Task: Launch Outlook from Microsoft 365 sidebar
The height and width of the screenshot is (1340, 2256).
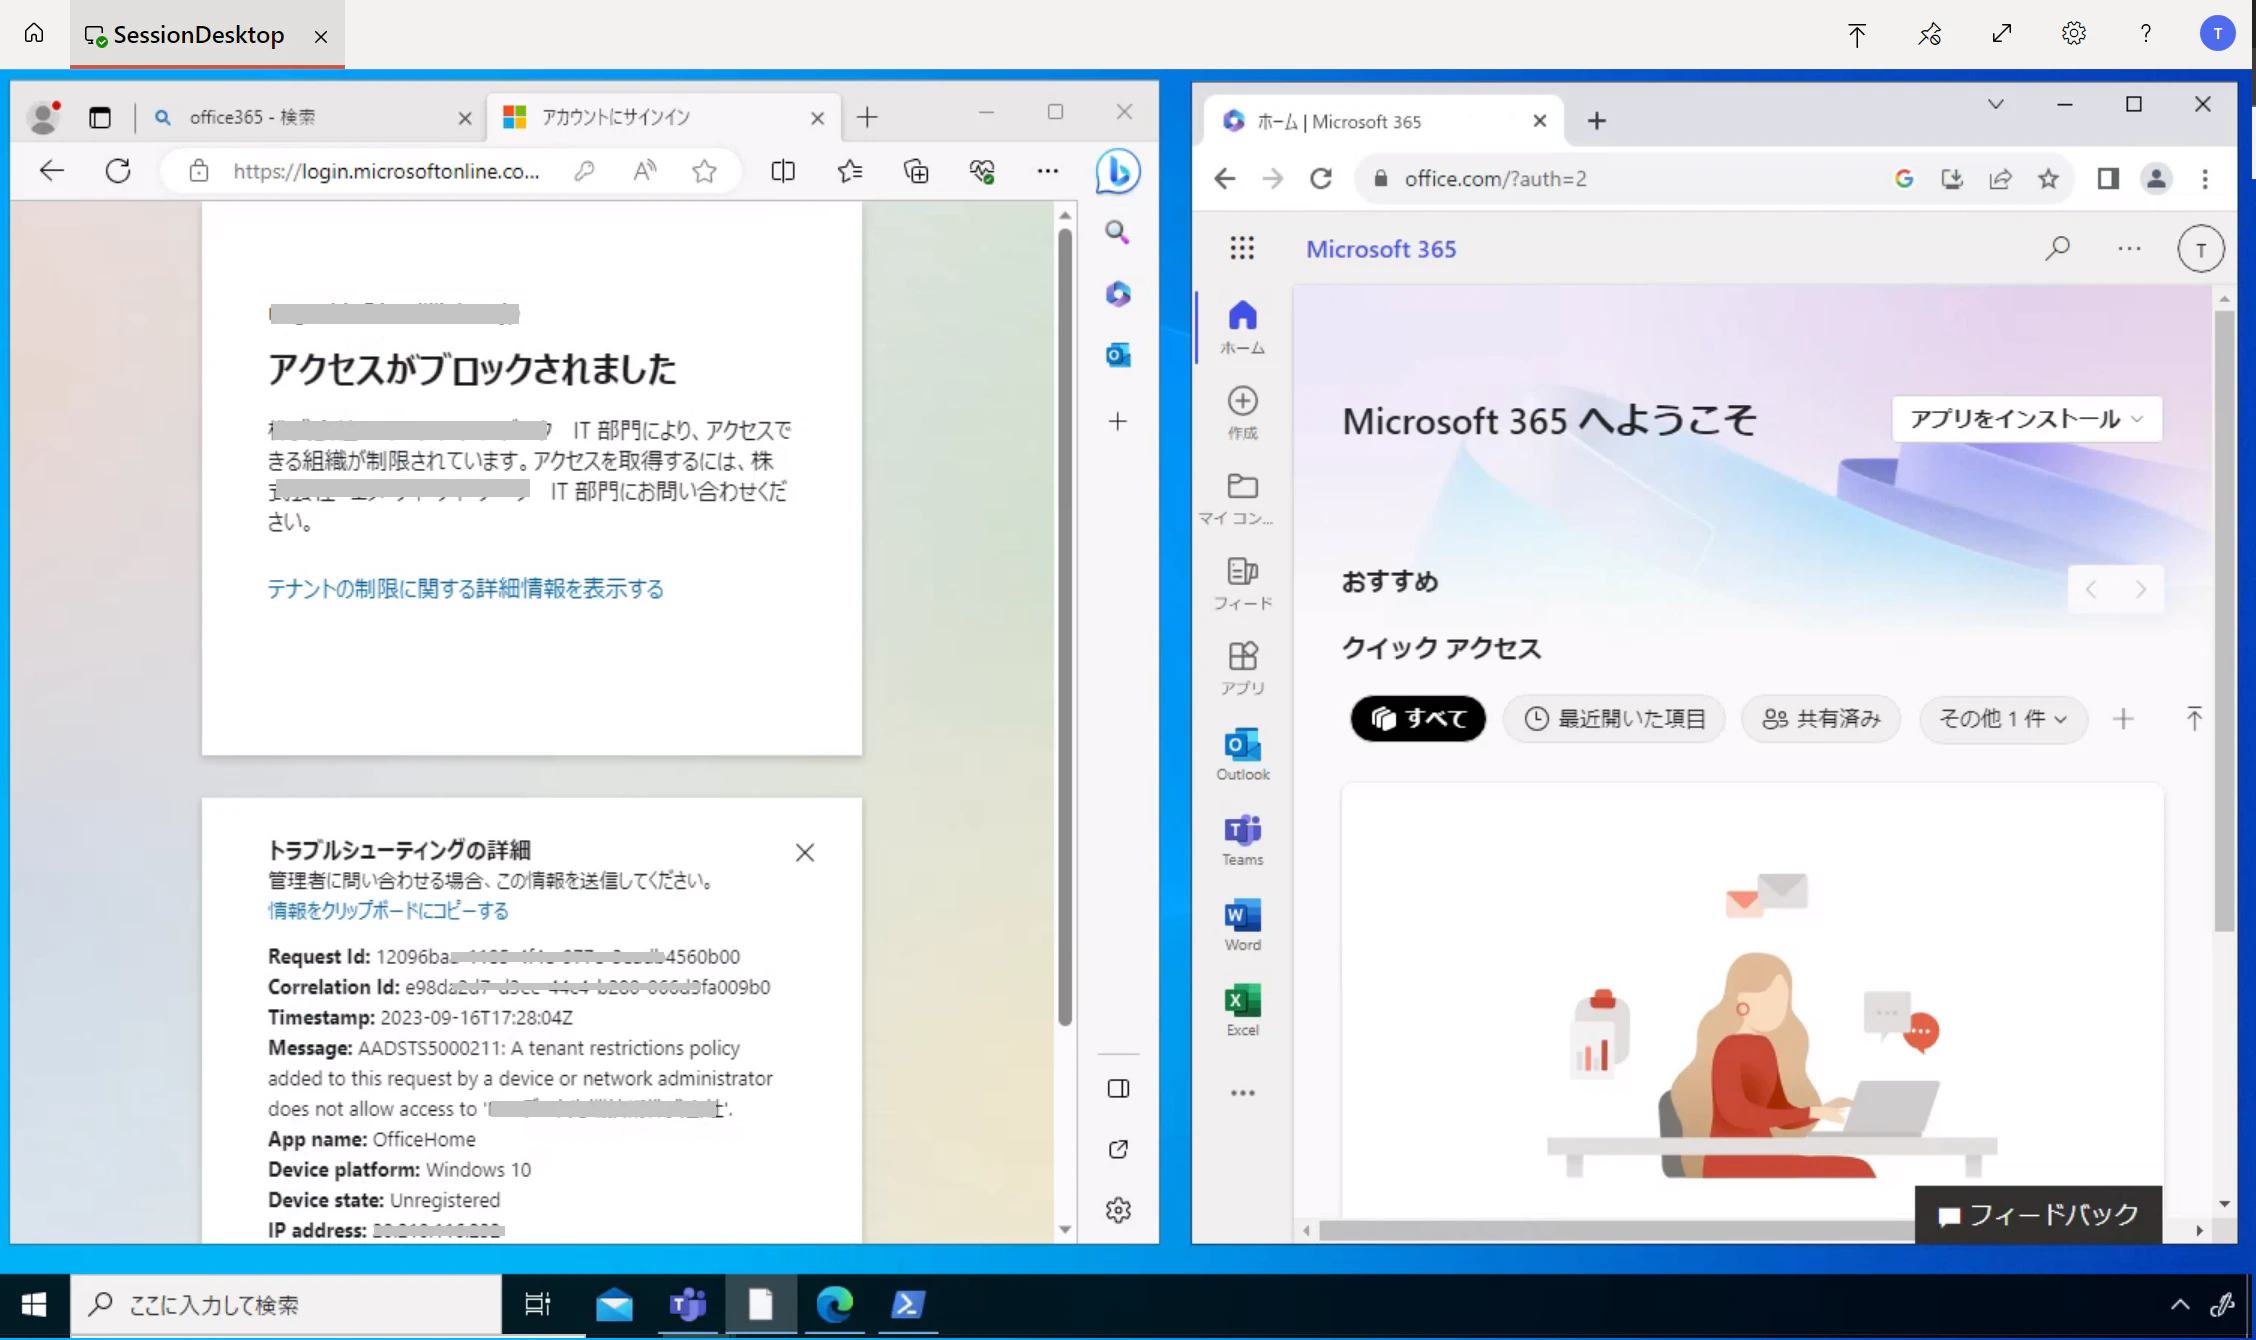Action: click(1243, 754)
